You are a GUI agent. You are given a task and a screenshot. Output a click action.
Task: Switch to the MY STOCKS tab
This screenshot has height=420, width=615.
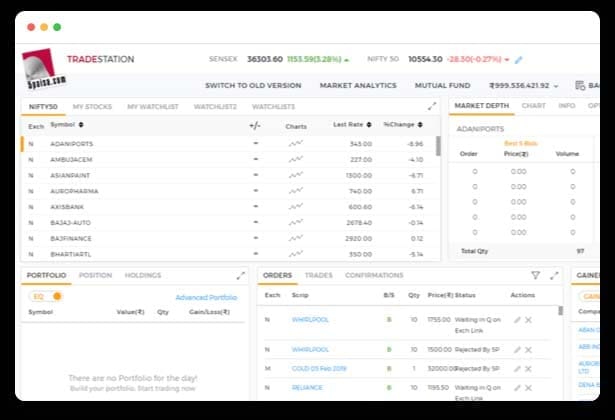[x=92, y=107]
